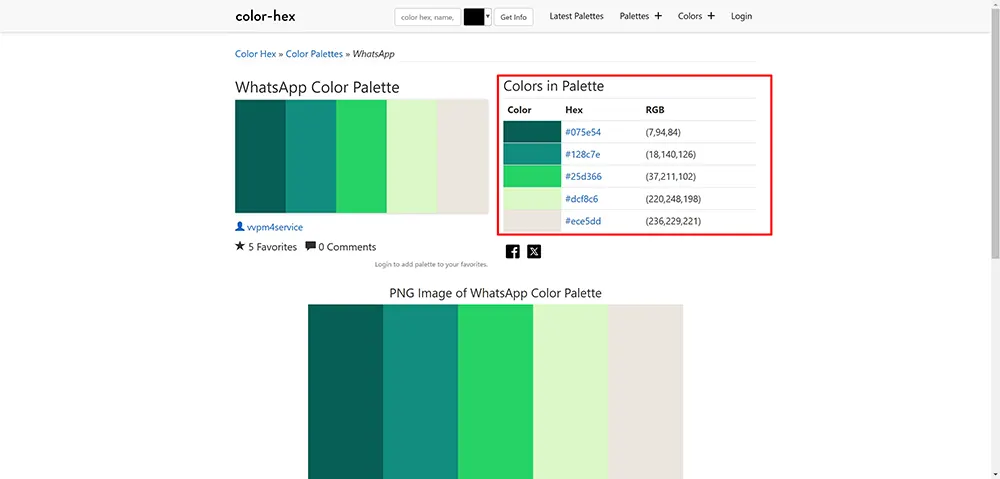Share palette on X
The width and height of the screenshot is (1000, 479).
pyautogui.click(x=534, y=251)
